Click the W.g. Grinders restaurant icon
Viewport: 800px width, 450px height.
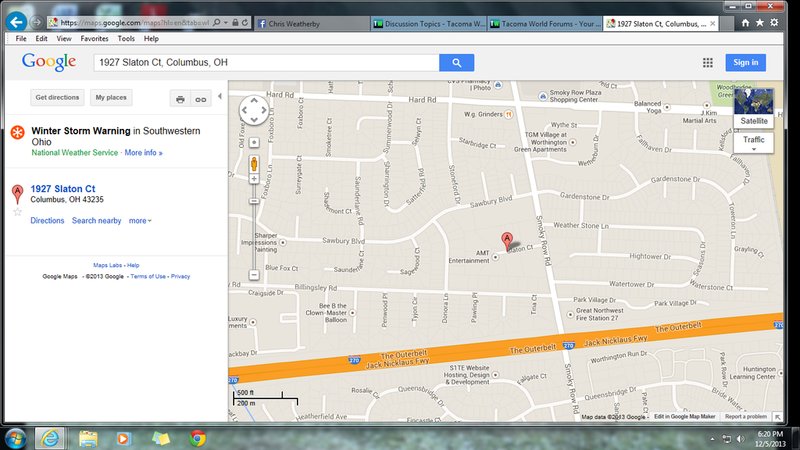(509, 115)
